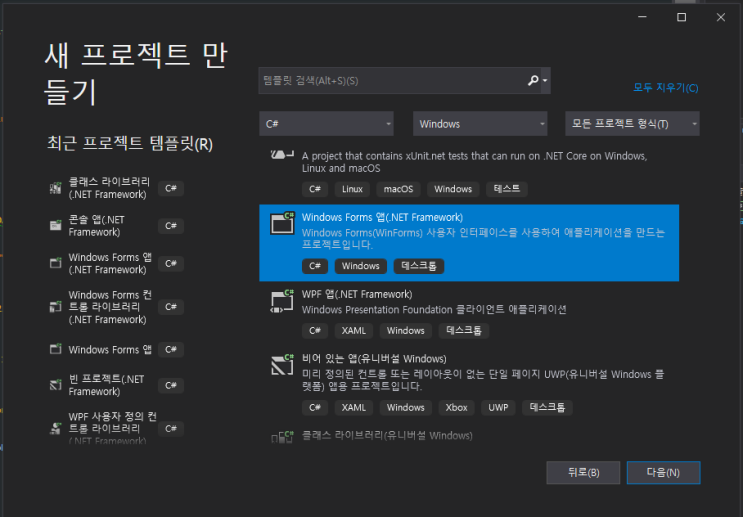Image resolution: width=743 pixels, height=517 pixels.
Task: Click the Linux tag on xUnit template
Action: pos(352,189)
